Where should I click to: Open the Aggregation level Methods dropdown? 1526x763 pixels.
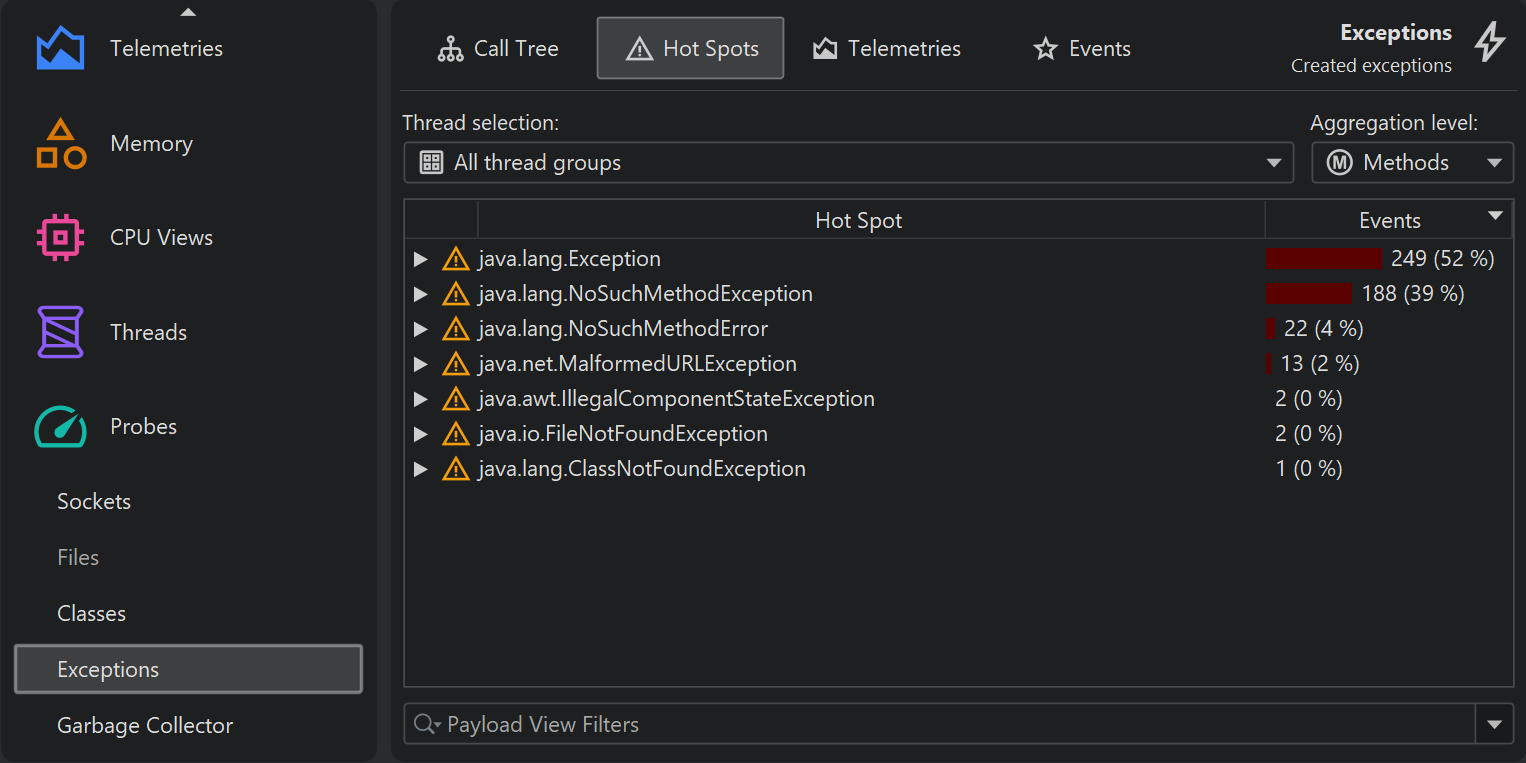[x=1411, y=163]
